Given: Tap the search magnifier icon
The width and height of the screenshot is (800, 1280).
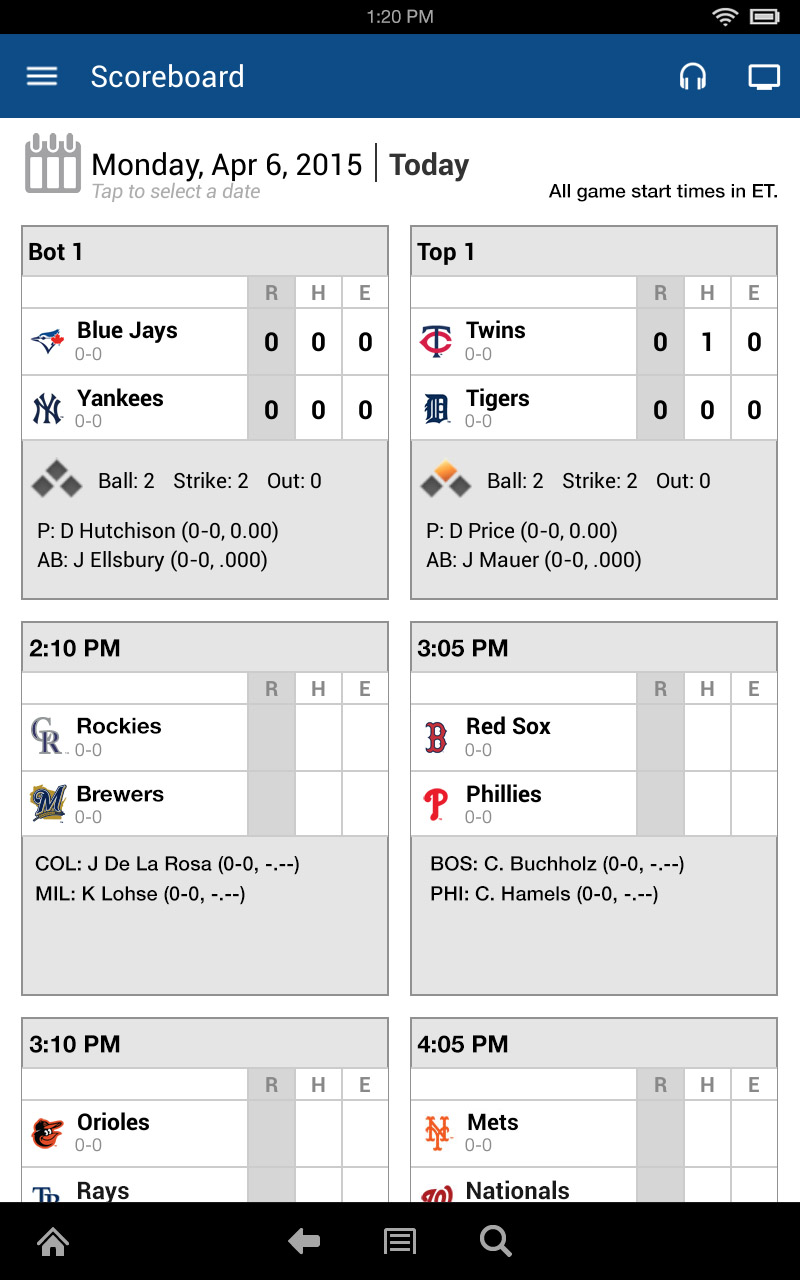Looking at the screenshot, I should [x=495, y=1241].
